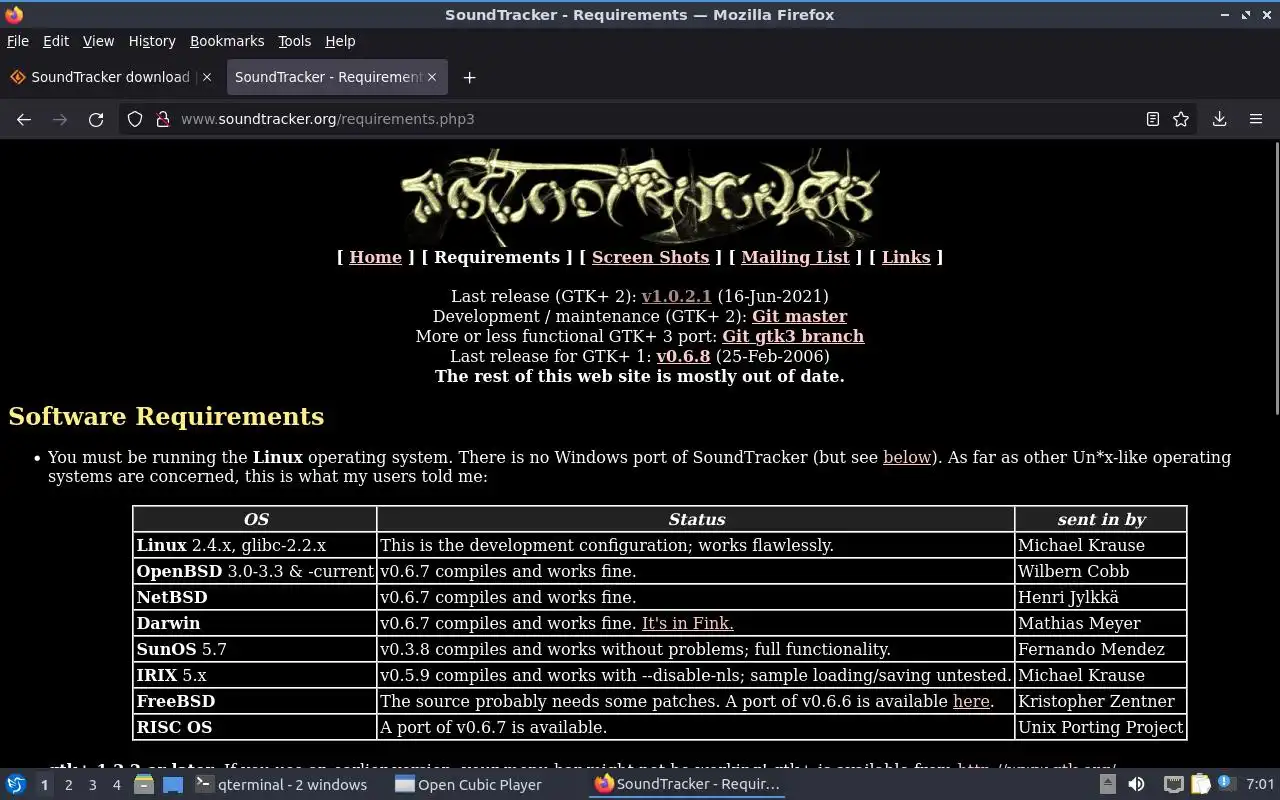
Task: Open the View menu
Action: 98,41
